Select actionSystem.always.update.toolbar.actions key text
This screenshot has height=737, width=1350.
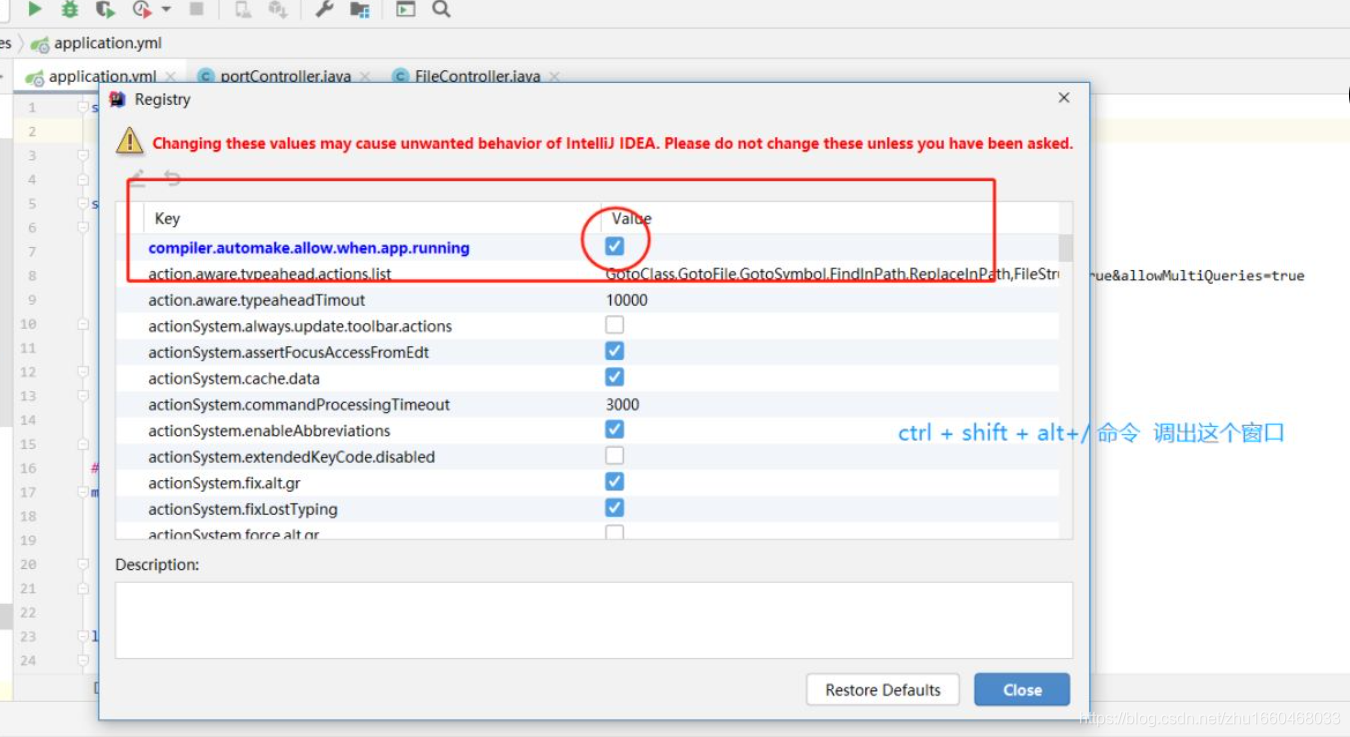[300, 326]
